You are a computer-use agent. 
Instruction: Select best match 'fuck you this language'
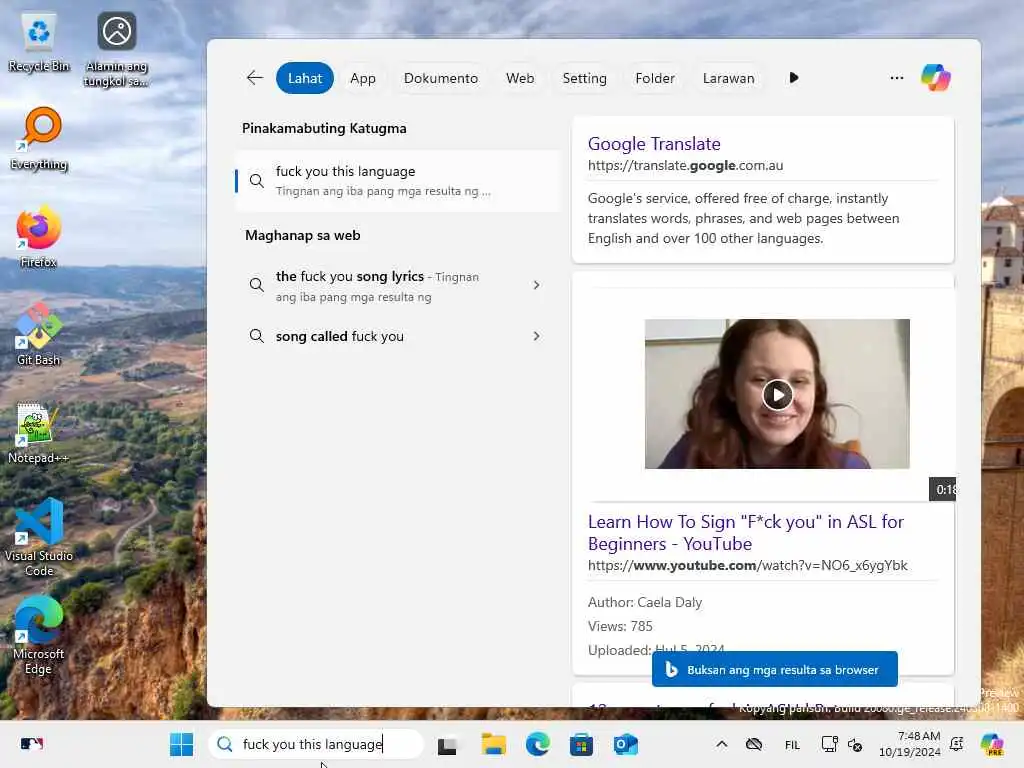click(397, 181)
